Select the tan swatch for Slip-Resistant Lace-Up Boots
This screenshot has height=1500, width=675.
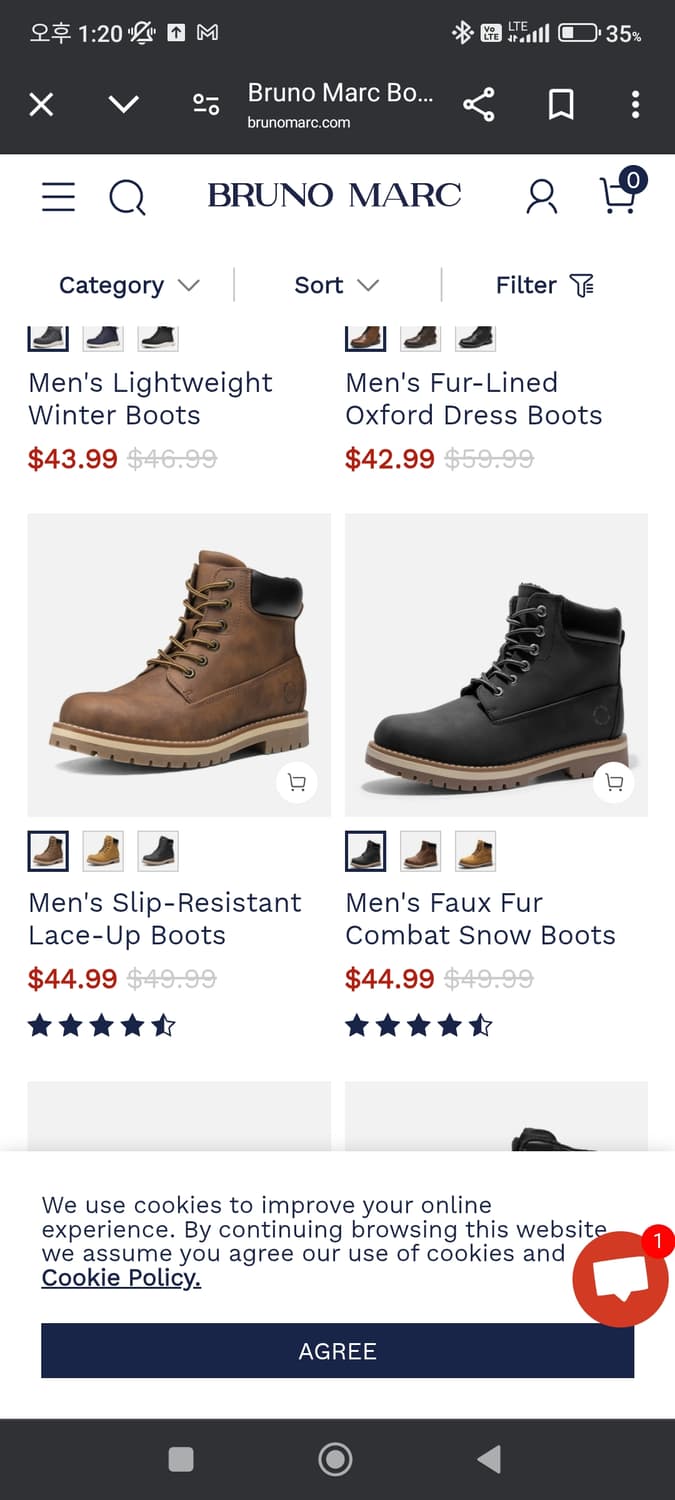click(x=103, y=851)
